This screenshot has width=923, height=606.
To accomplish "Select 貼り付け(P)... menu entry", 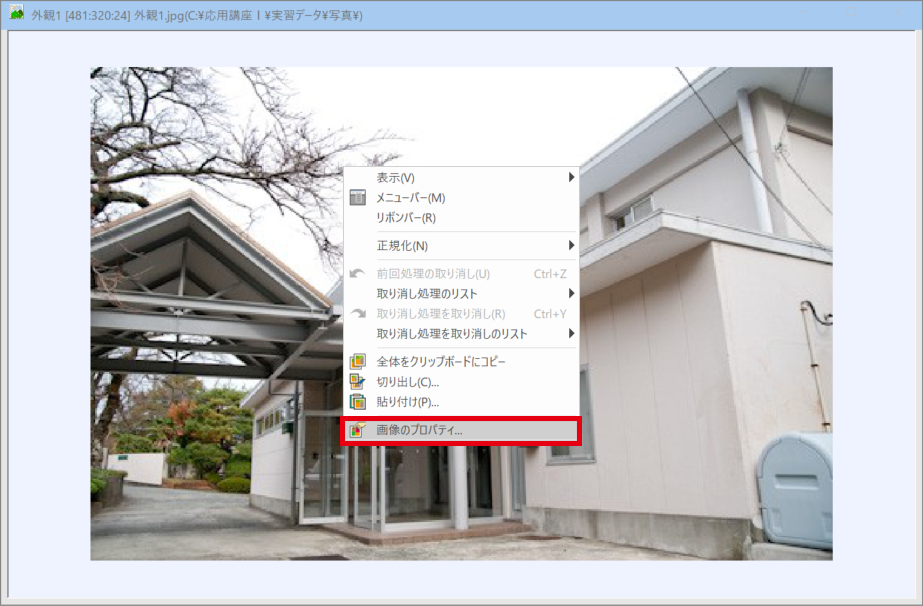I will (407, 402).
